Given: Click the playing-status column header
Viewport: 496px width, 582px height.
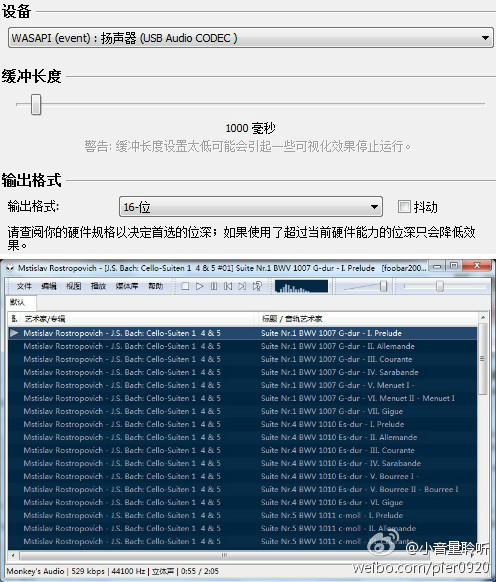Looking at the screenshot, I should tap(14, 318).
